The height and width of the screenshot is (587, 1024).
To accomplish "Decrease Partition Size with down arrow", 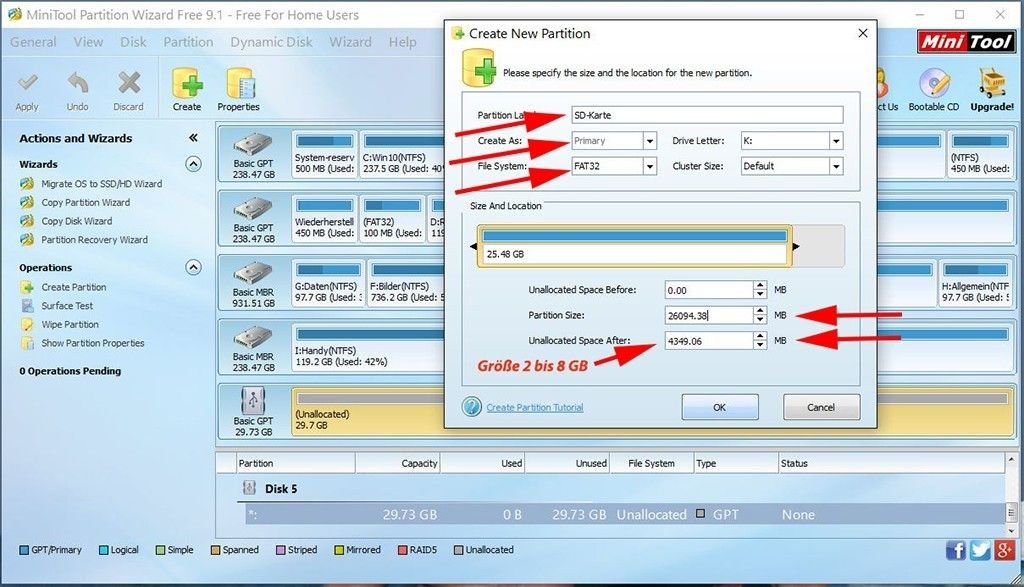I will click(760, 320).
